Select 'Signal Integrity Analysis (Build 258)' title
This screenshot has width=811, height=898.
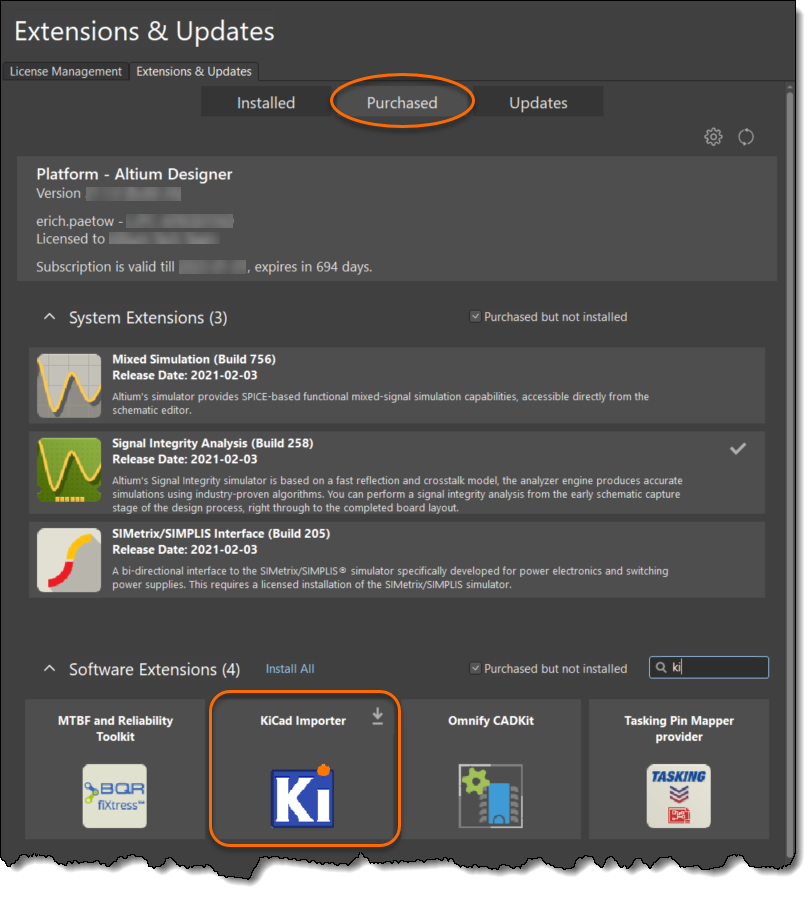pos(212,443)
